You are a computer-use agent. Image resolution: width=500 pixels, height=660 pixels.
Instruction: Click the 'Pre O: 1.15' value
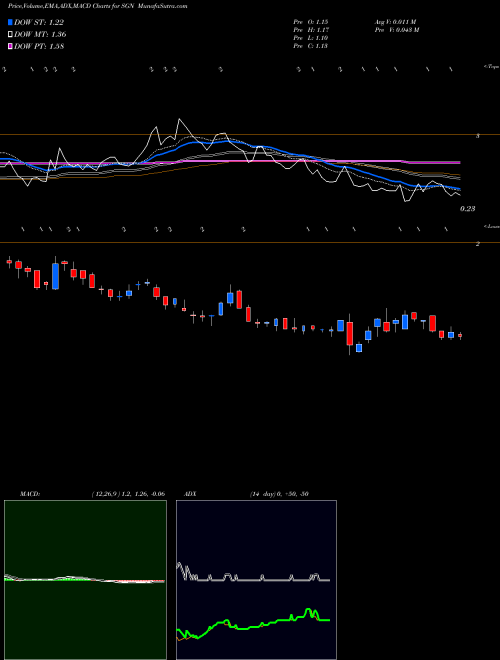[x=311, y=22]
